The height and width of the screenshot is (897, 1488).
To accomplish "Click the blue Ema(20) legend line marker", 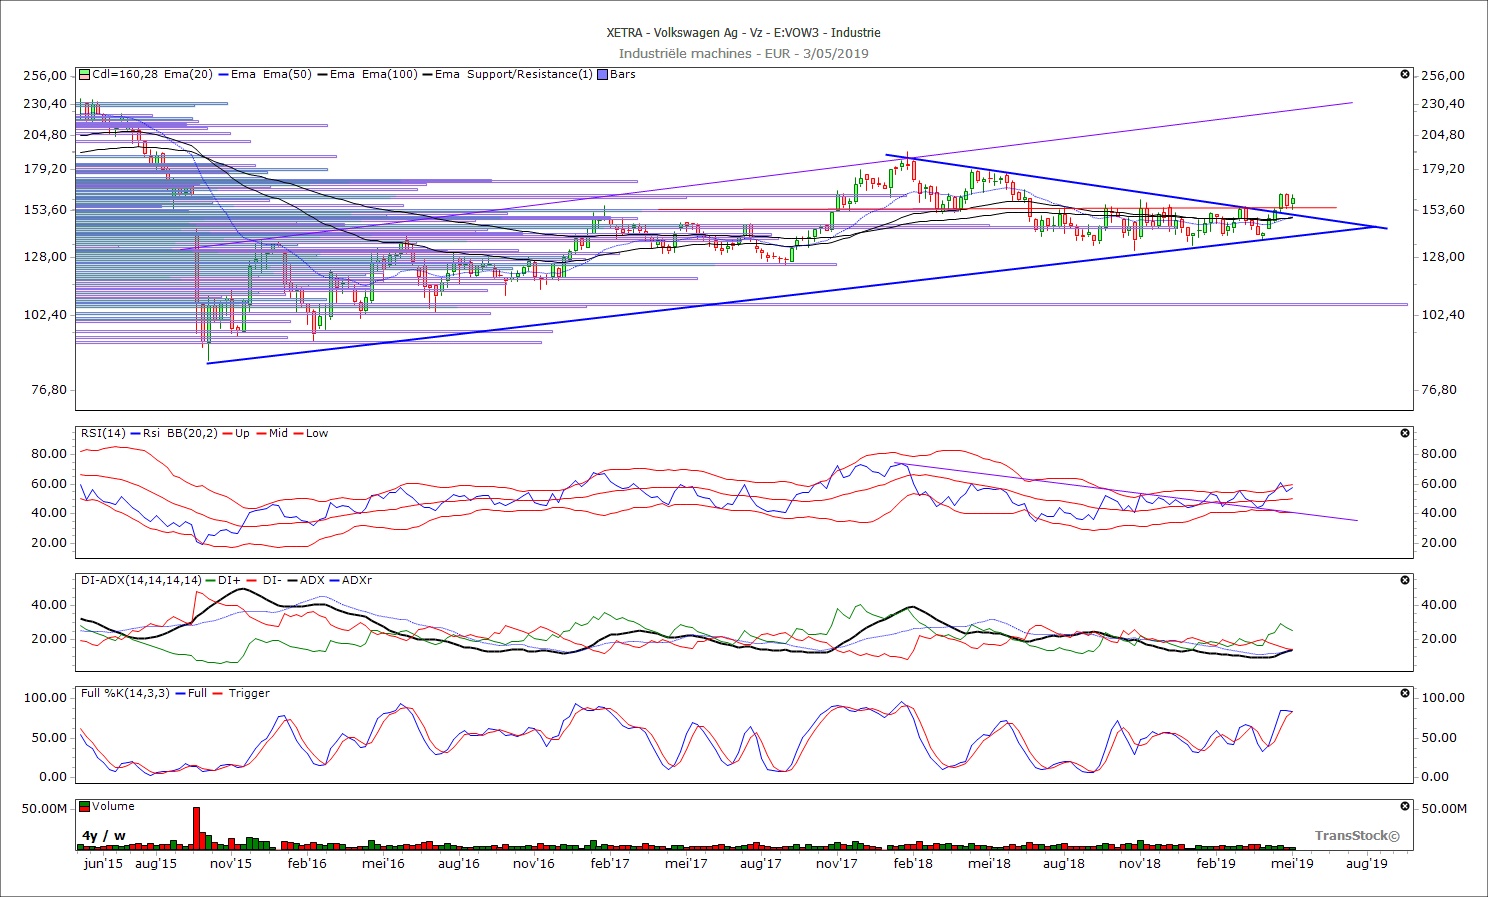I will 222,74.
